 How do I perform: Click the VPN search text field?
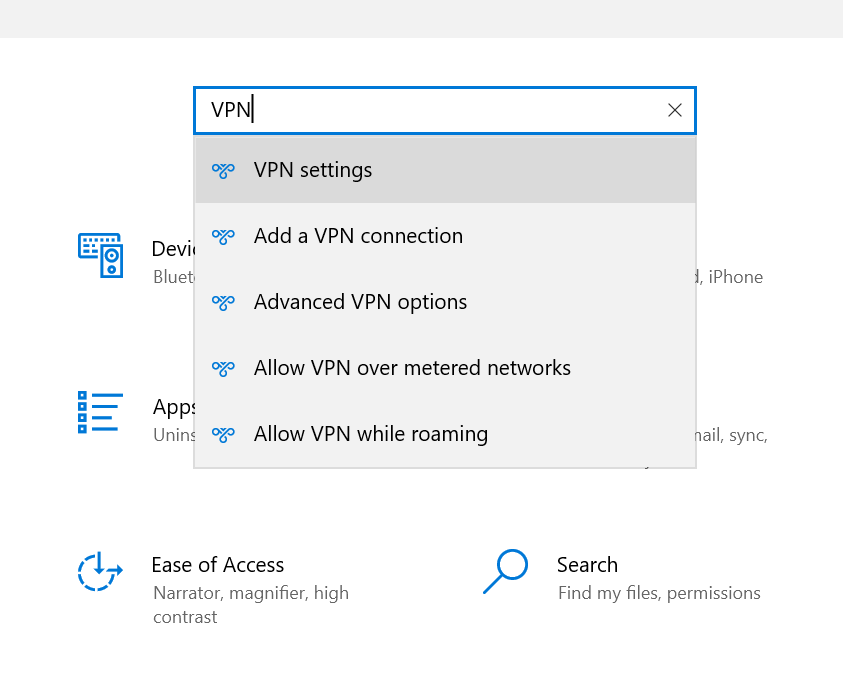click(x=430, y=110)
